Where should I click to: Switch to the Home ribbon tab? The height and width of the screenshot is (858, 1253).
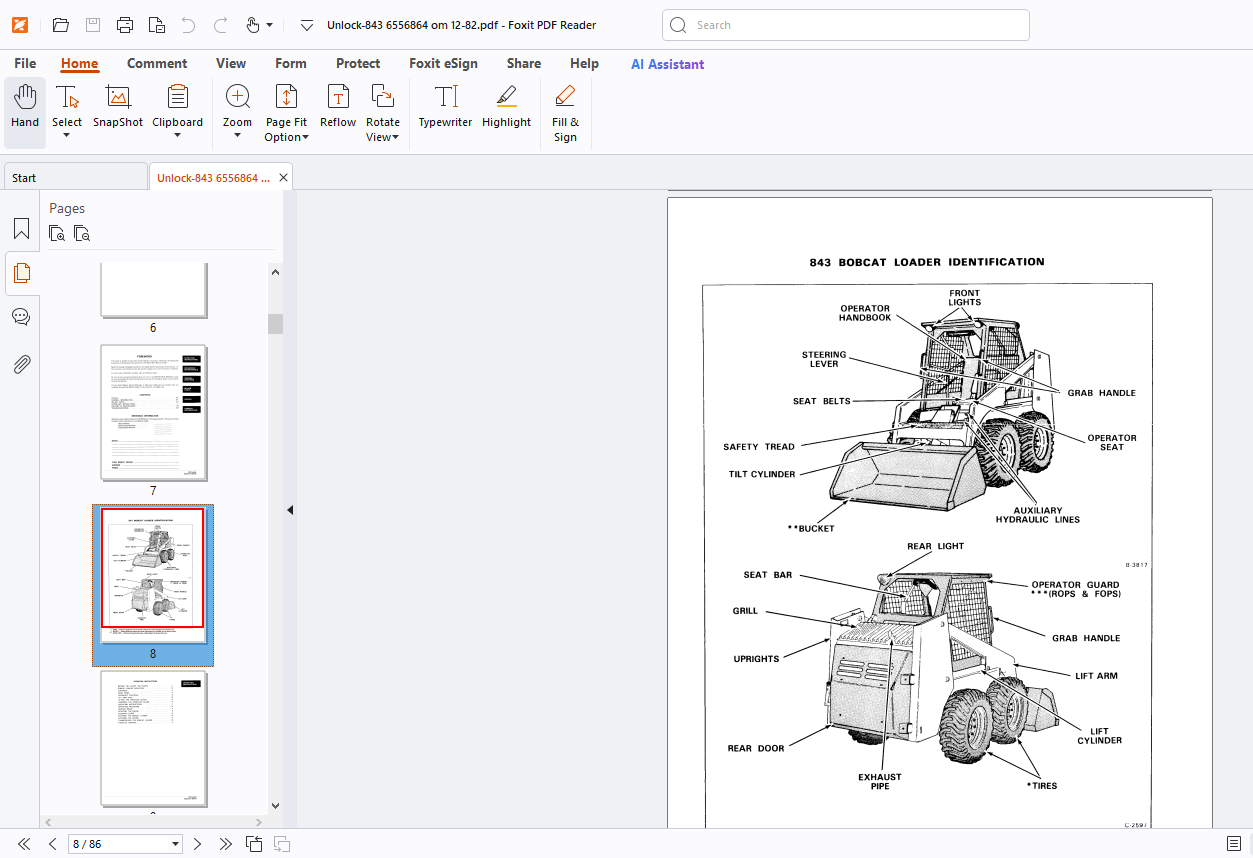pos(79,63)
